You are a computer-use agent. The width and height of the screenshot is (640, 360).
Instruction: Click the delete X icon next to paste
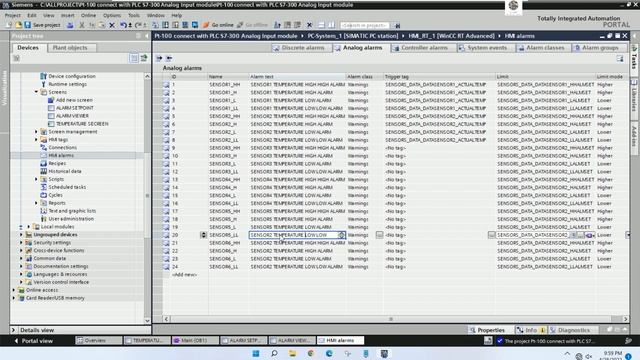(112, 25)
